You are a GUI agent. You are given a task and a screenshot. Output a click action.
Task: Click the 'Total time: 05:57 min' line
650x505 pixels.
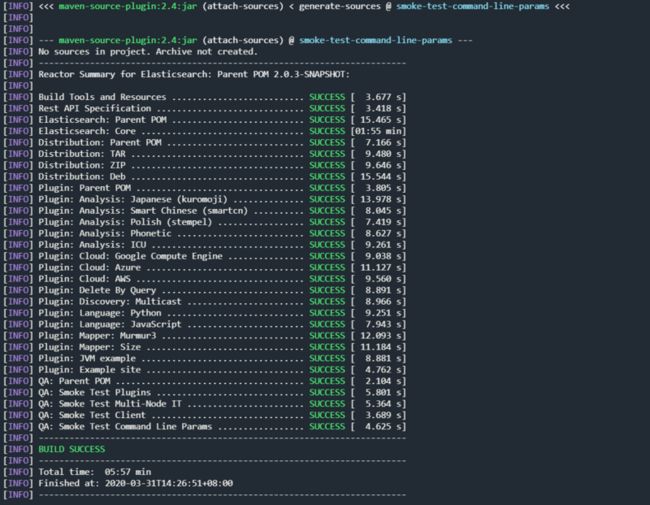[x=95, y=472]
